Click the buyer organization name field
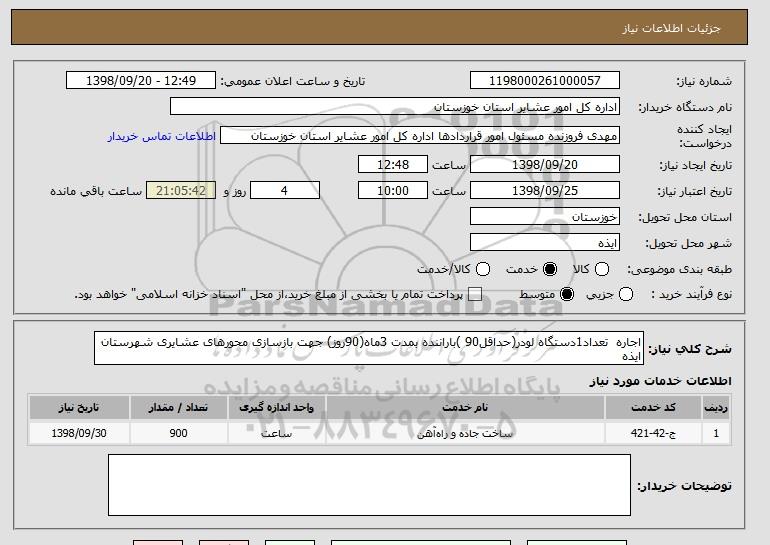This screenshot has height=545, width=770. 395,107
